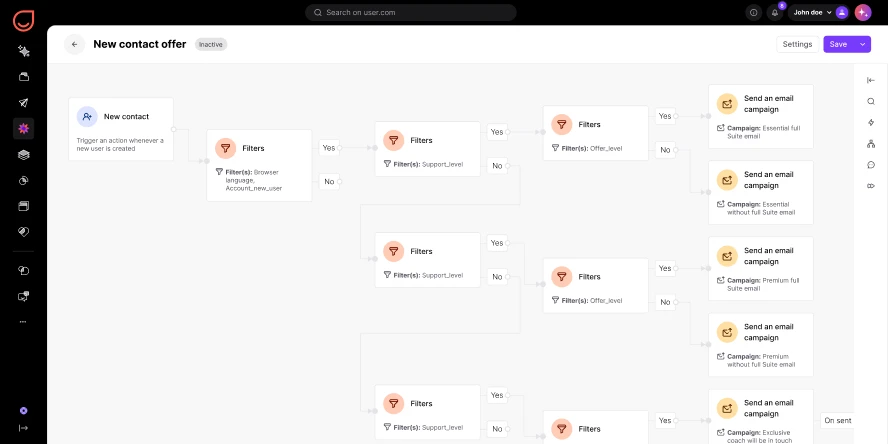Click Yes label leading to Essential full Suite
This screenshot has width=888, height=444.
click(x=665, y=116)
